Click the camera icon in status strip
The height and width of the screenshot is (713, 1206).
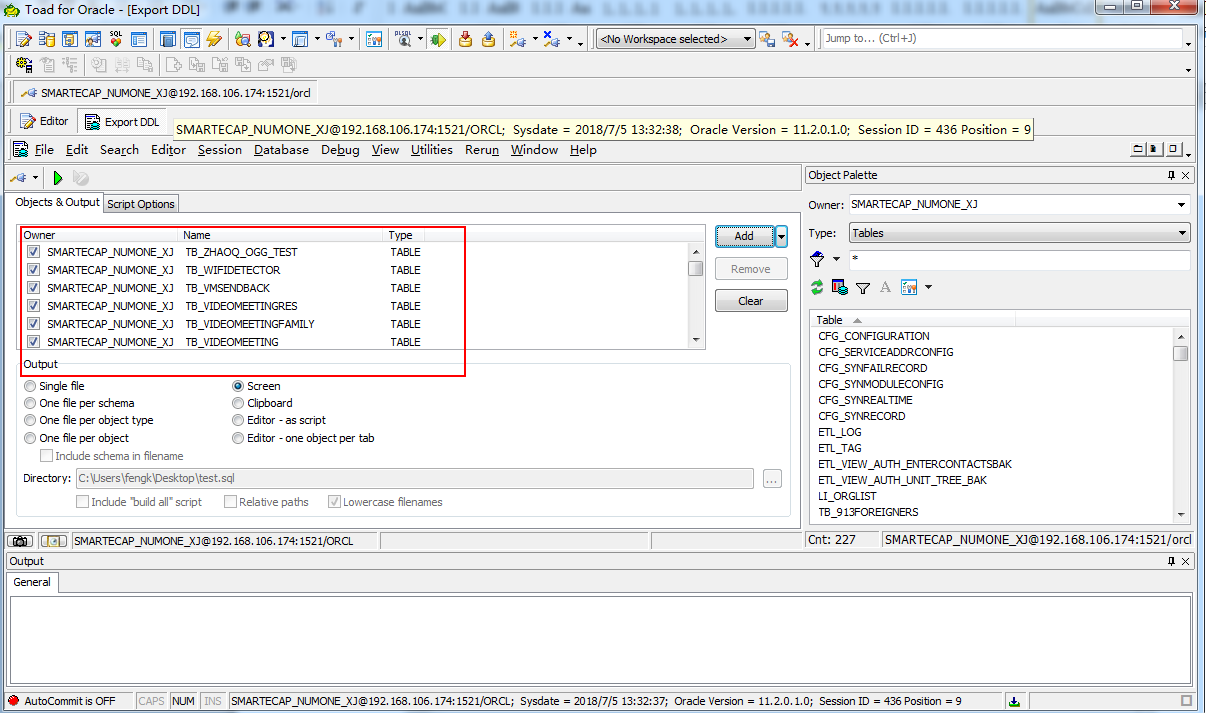[x=20, y=540]
